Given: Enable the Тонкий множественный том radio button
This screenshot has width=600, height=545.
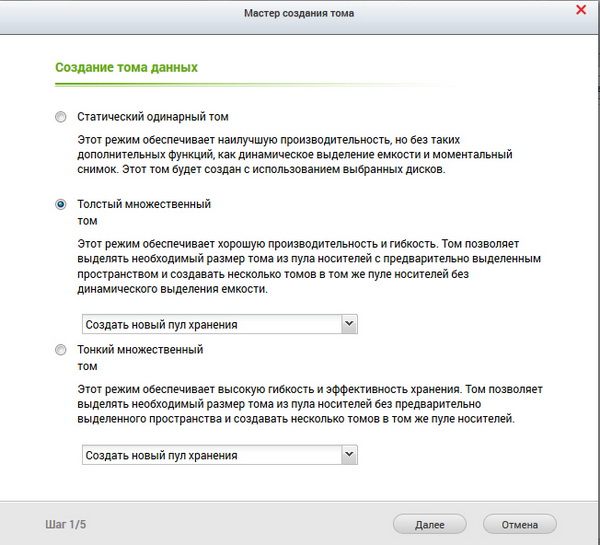Looking at the screenshot, I should 61,350.
